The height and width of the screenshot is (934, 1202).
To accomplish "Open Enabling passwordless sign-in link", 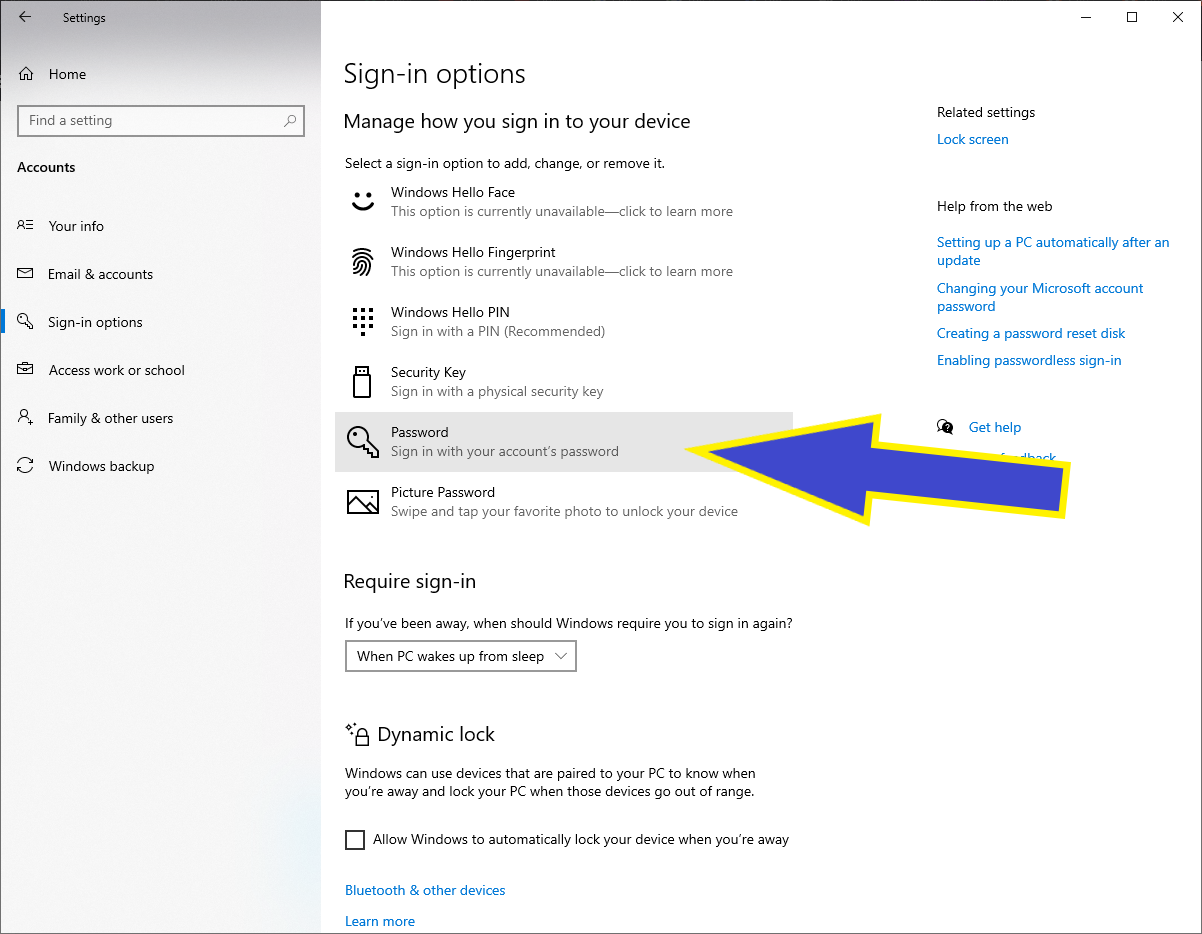I will click(x=1029, y=361).
